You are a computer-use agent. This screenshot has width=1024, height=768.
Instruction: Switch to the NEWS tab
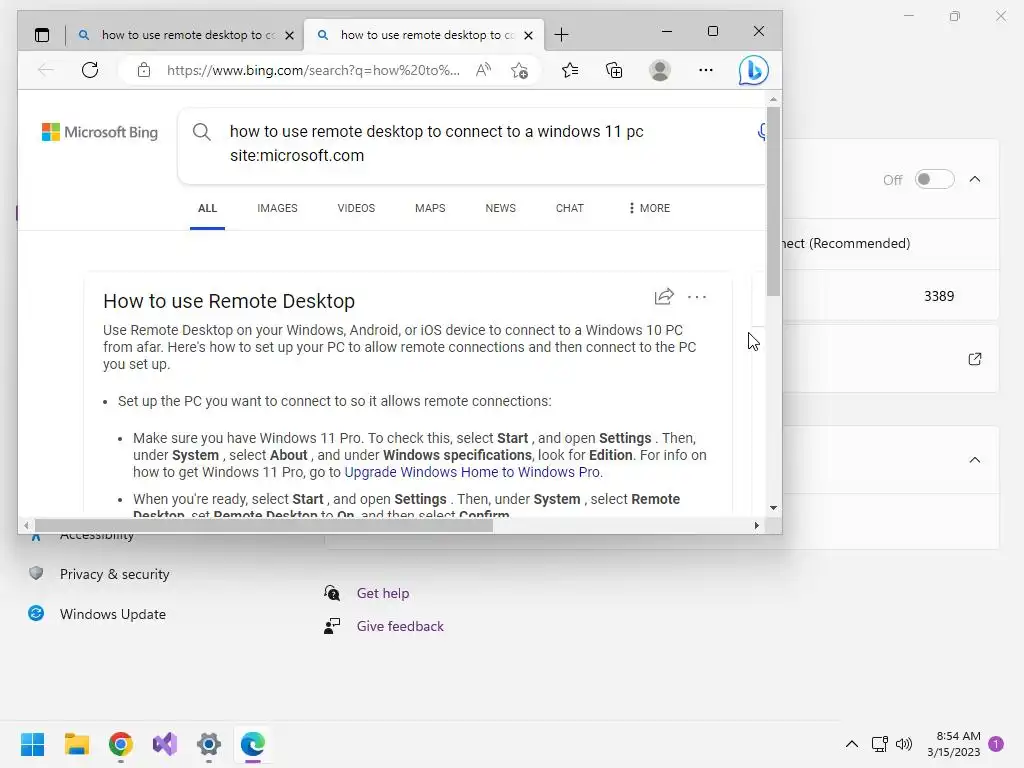pos(500,208)
